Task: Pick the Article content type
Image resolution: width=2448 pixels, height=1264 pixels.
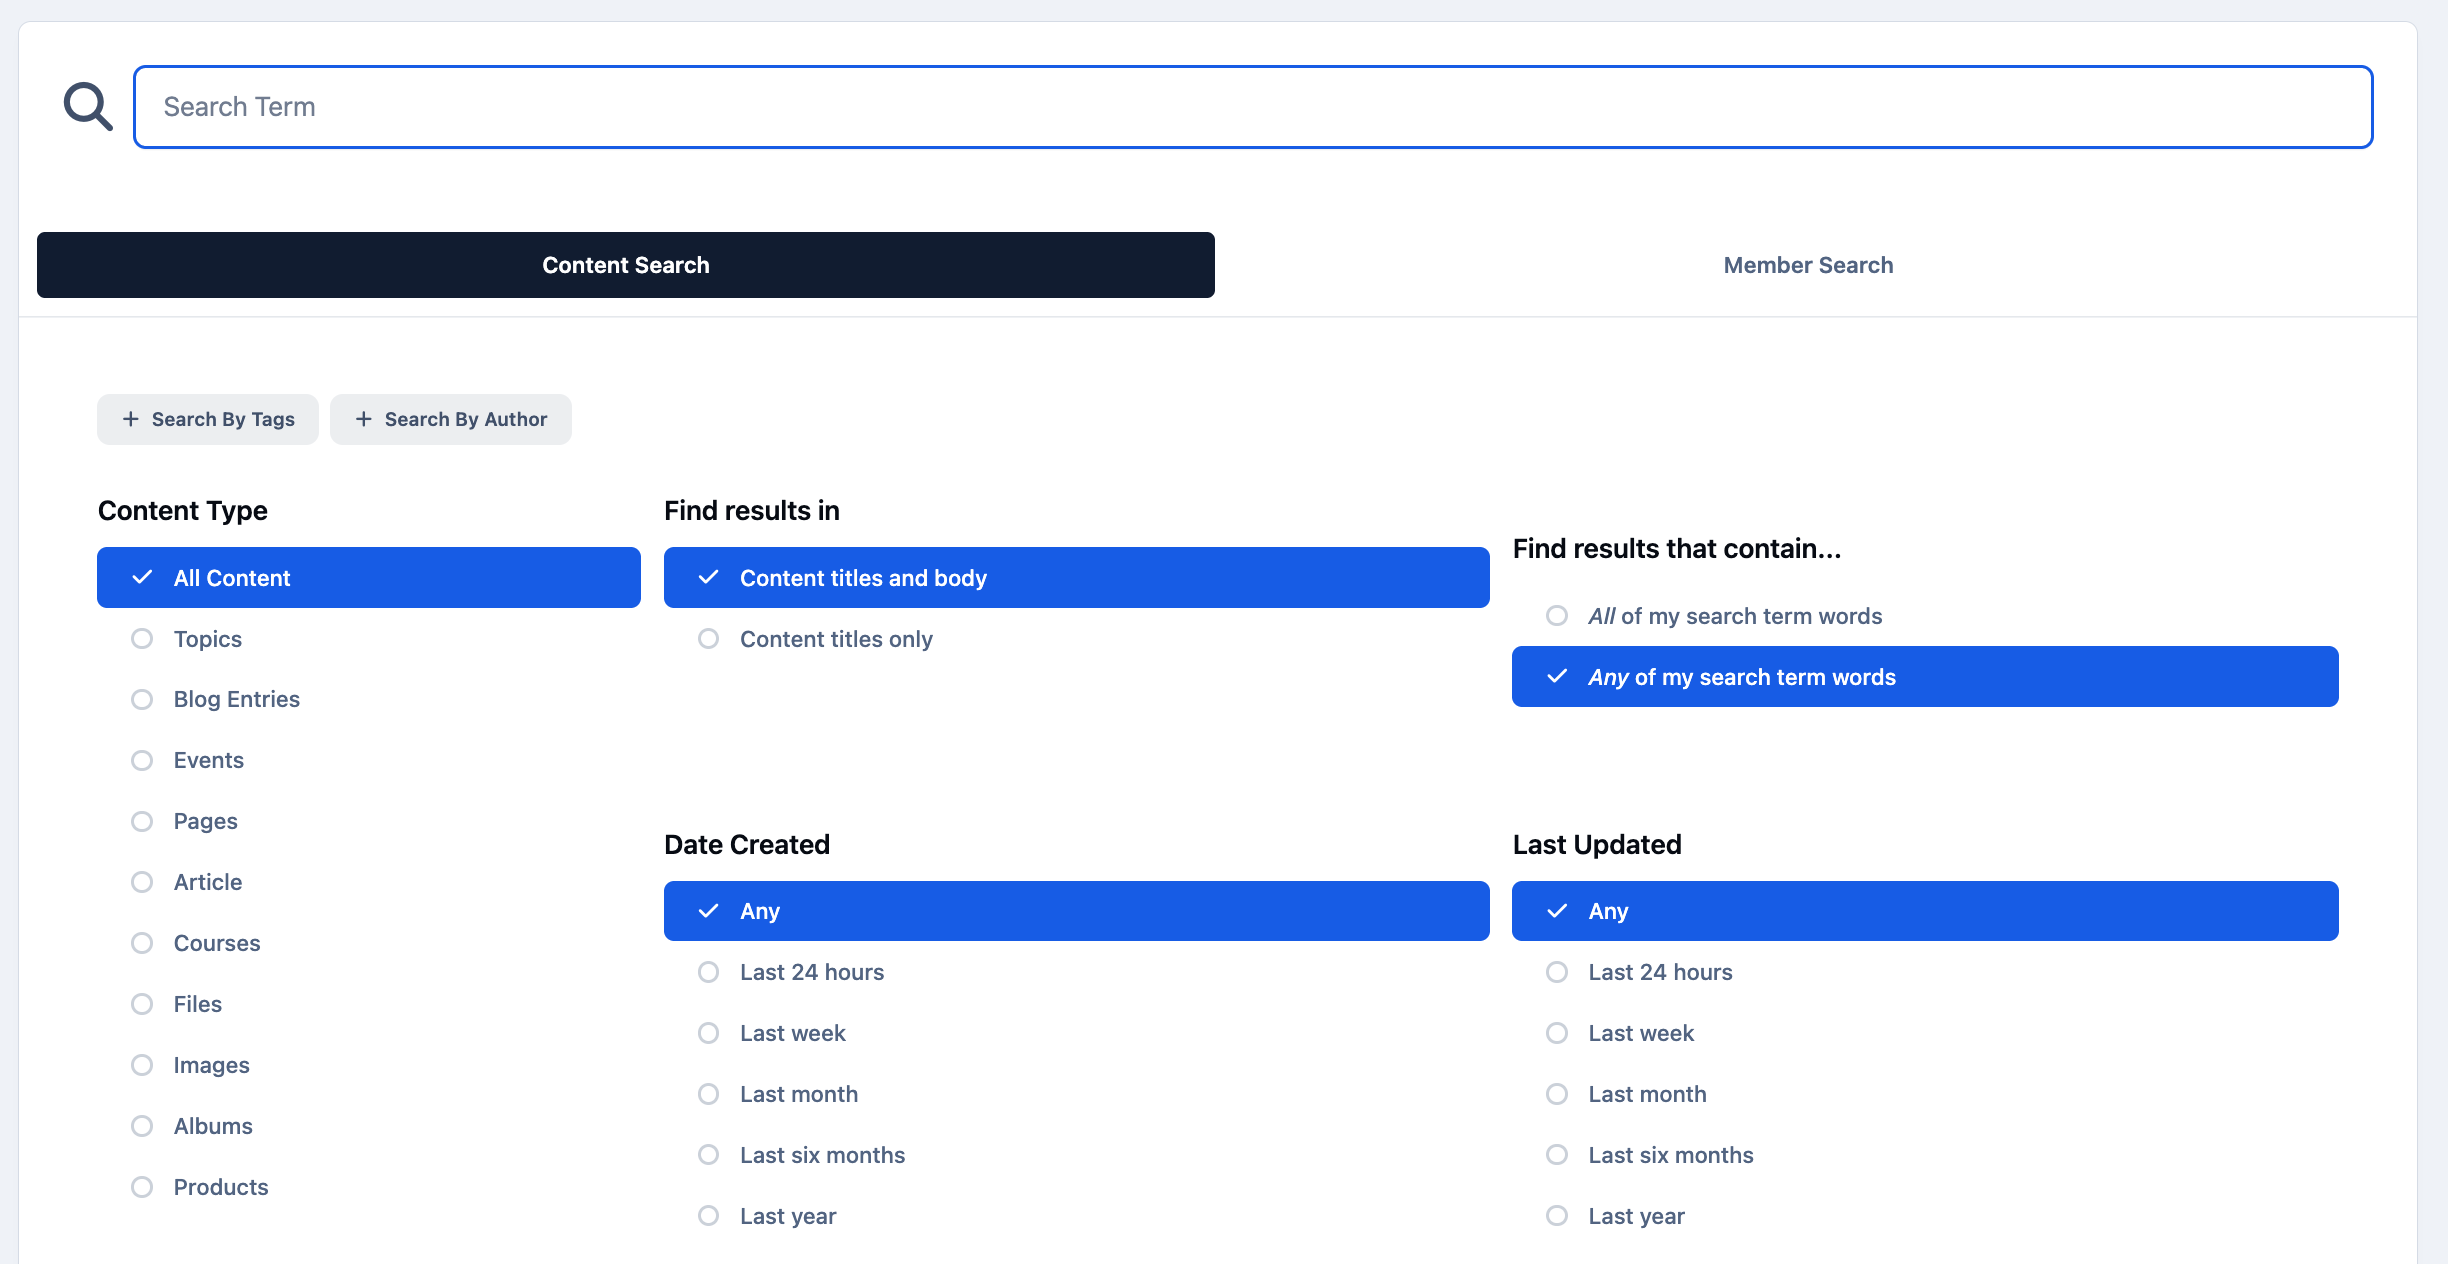Action: pyautogui.click(x=369, y=882)
